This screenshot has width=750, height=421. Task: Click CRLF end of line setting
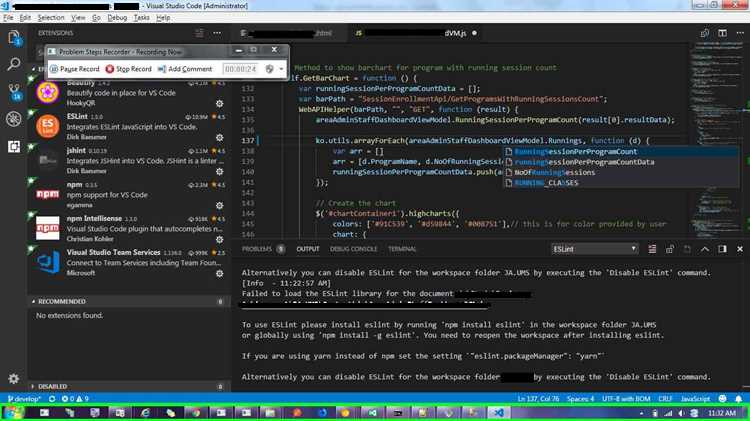(665, 399)
